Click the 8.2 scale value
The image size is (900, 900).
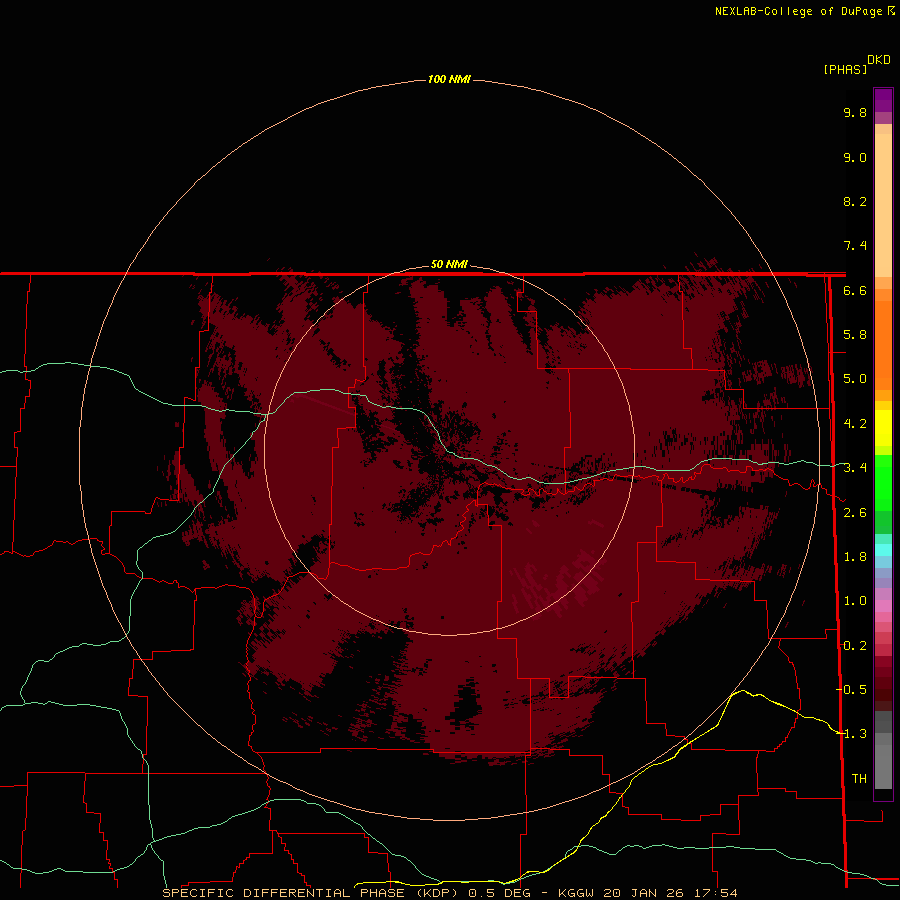pyautogui.click(x=855, y=201)
